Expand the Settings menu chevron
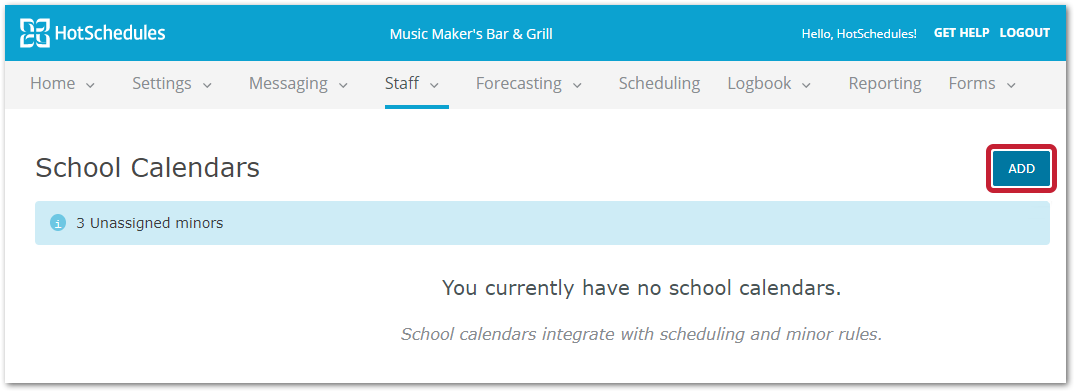 point(207,85)
